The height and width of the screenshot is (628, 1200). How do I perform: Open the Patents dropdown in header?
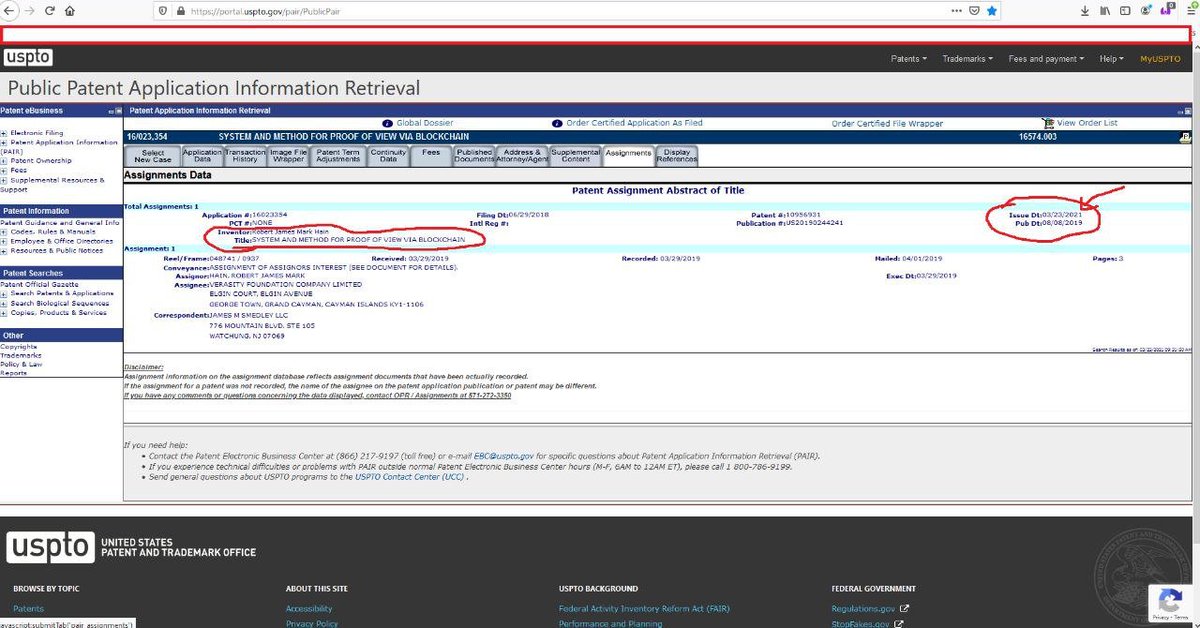909,59
